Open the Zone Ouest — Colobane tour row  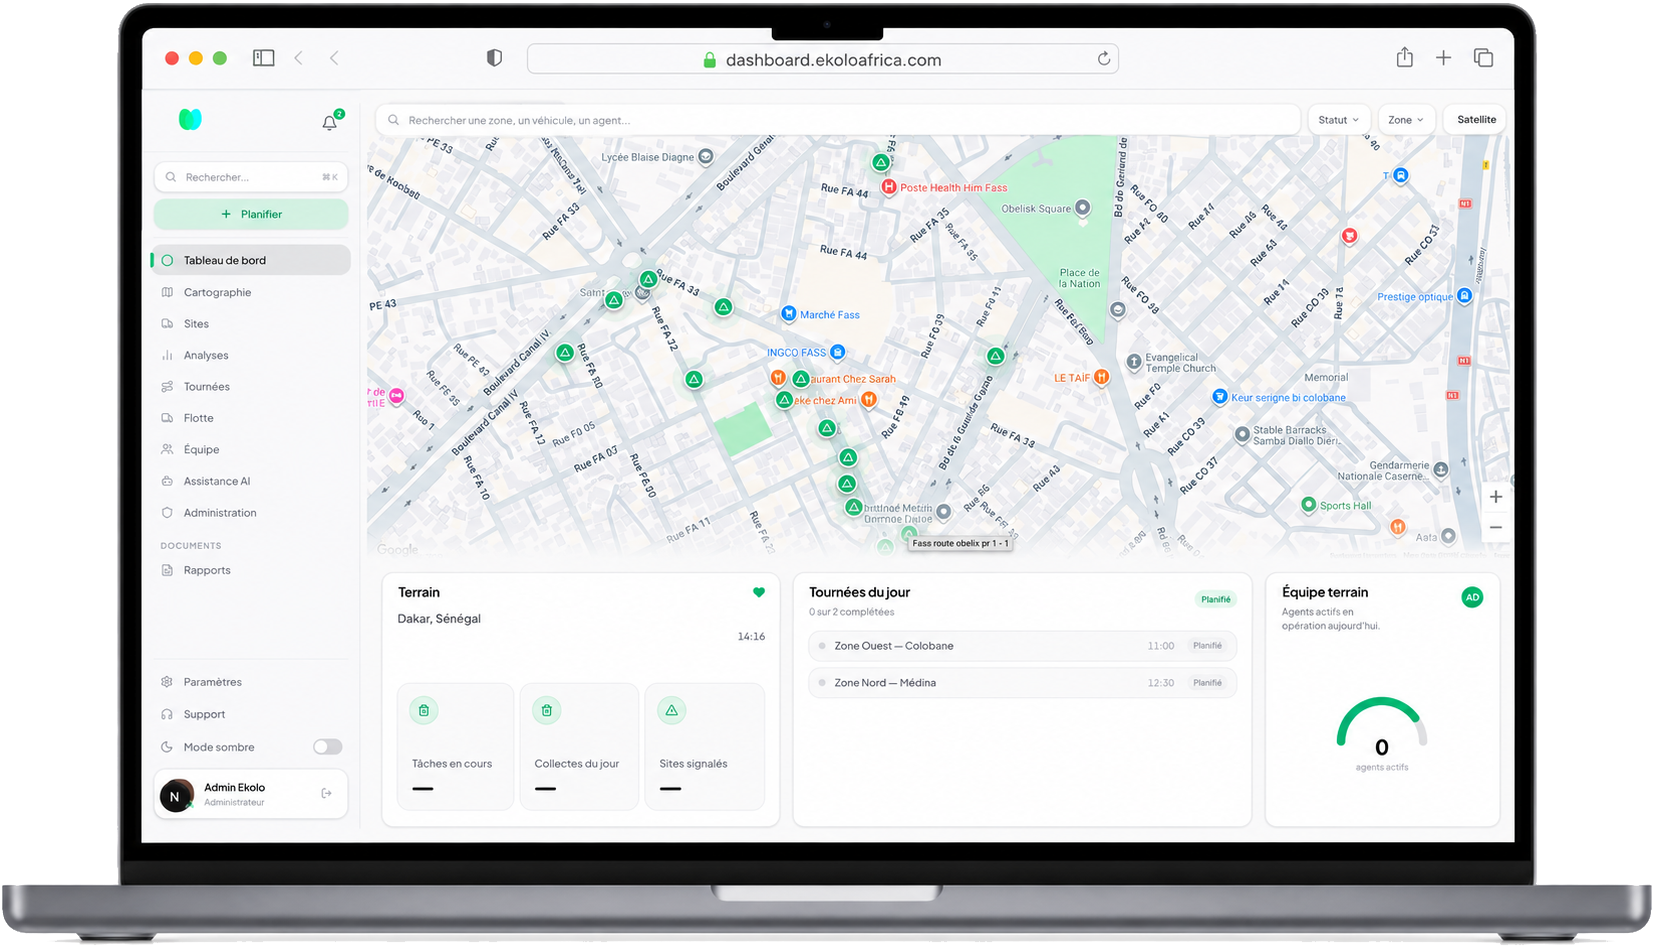coord(1022,646)
